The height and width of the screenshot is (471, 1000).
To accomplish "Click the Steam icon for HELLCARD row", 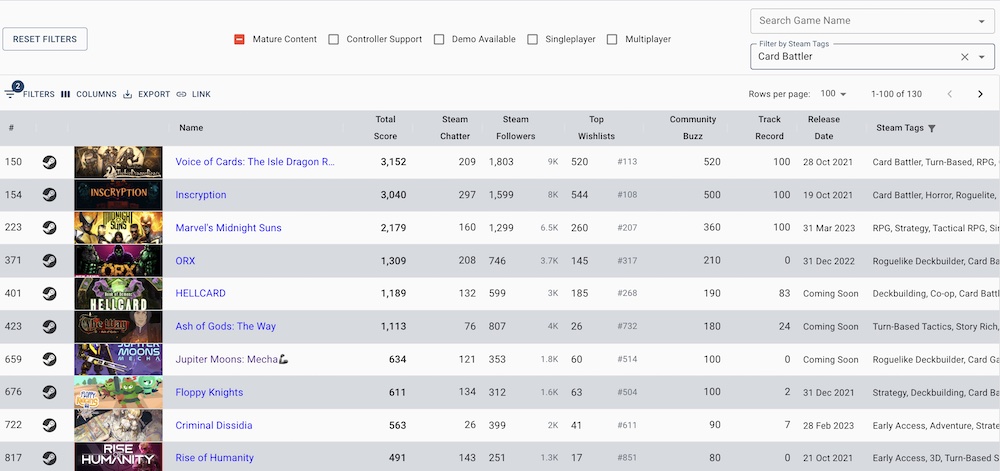I will coord(50,294).
